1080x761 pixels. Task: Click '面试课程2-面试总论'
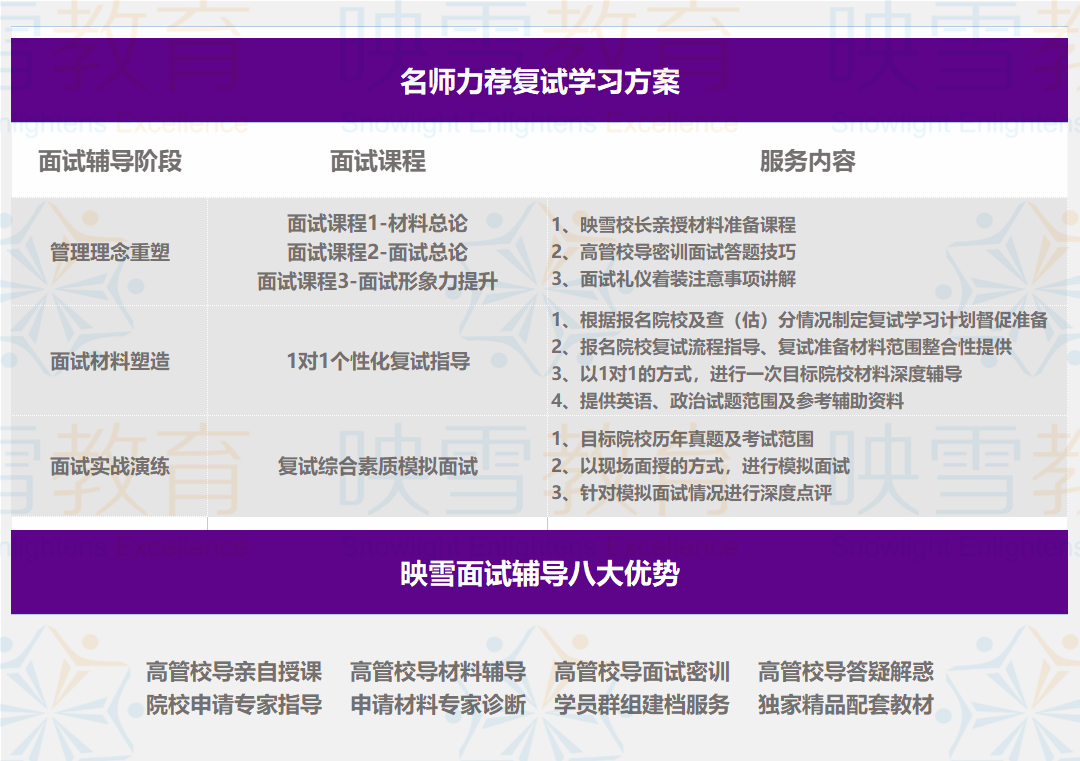377,253
